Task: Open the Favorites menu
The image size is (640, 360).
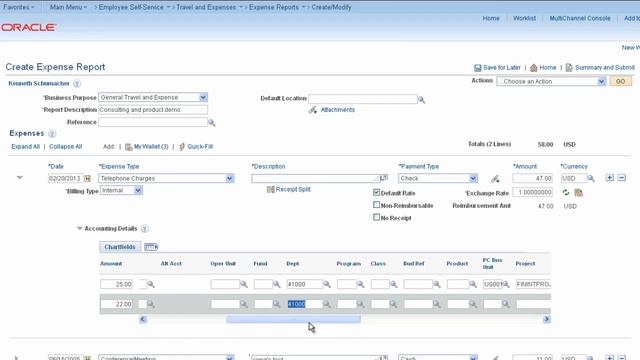Action: tap(18, 7)
